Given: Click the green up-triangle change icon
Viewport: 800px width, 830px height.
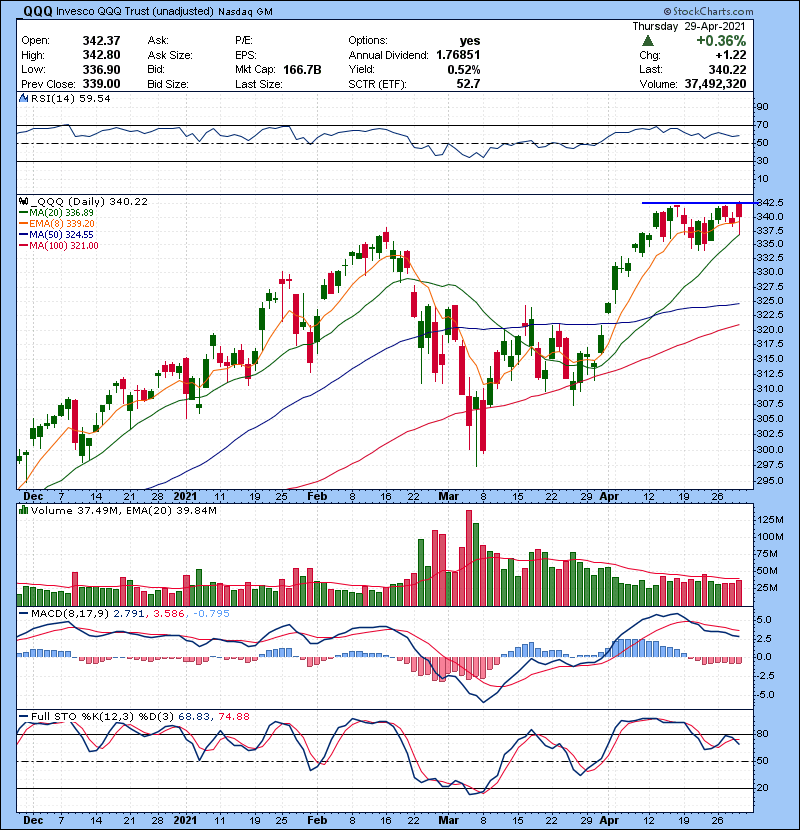Looking at the screenshot, I should click(x=648, y=41).
